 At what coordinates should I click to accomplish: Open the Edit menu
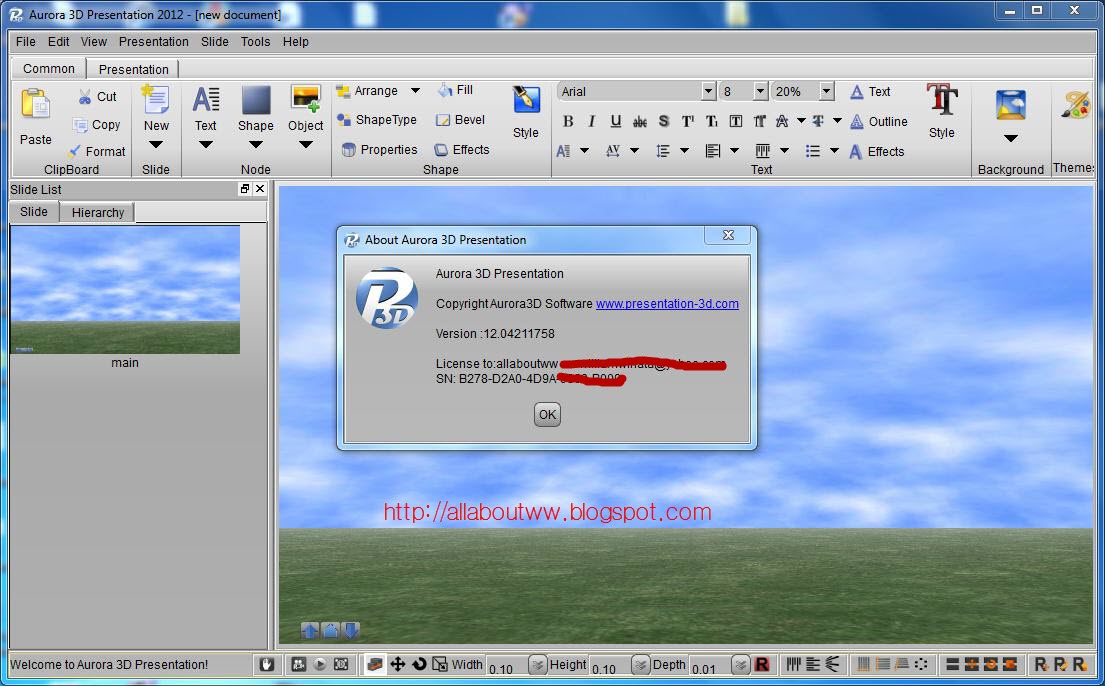coord(58,42)
